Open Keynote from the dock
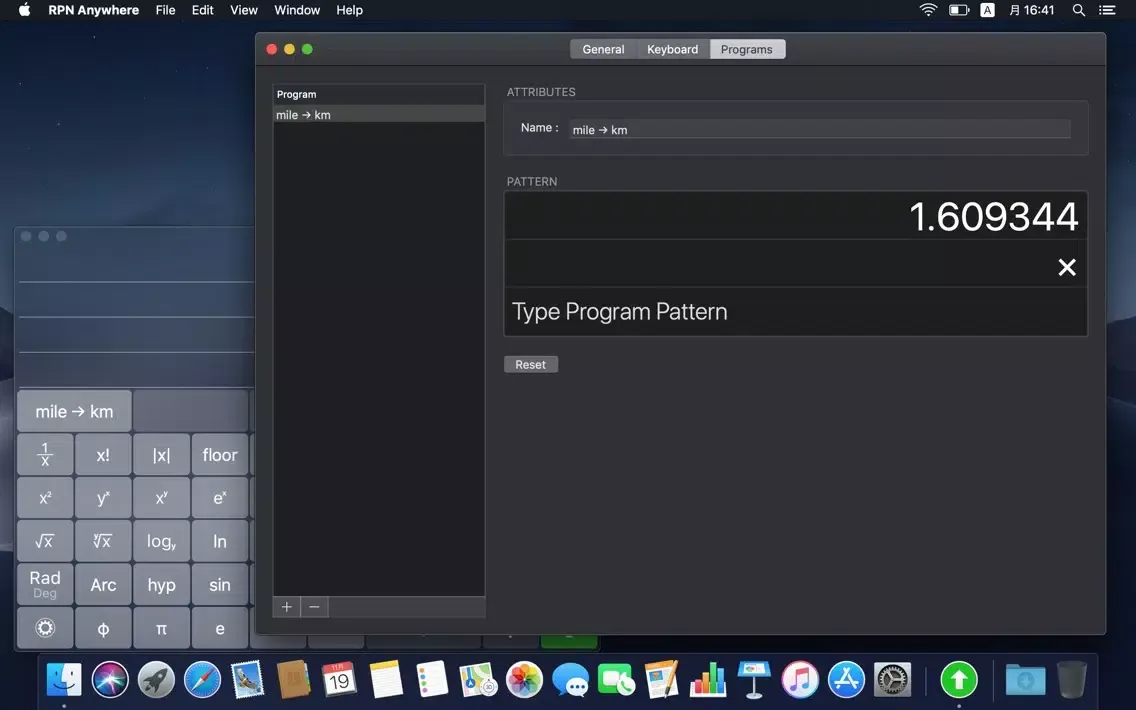 click(x=753, y=680)
